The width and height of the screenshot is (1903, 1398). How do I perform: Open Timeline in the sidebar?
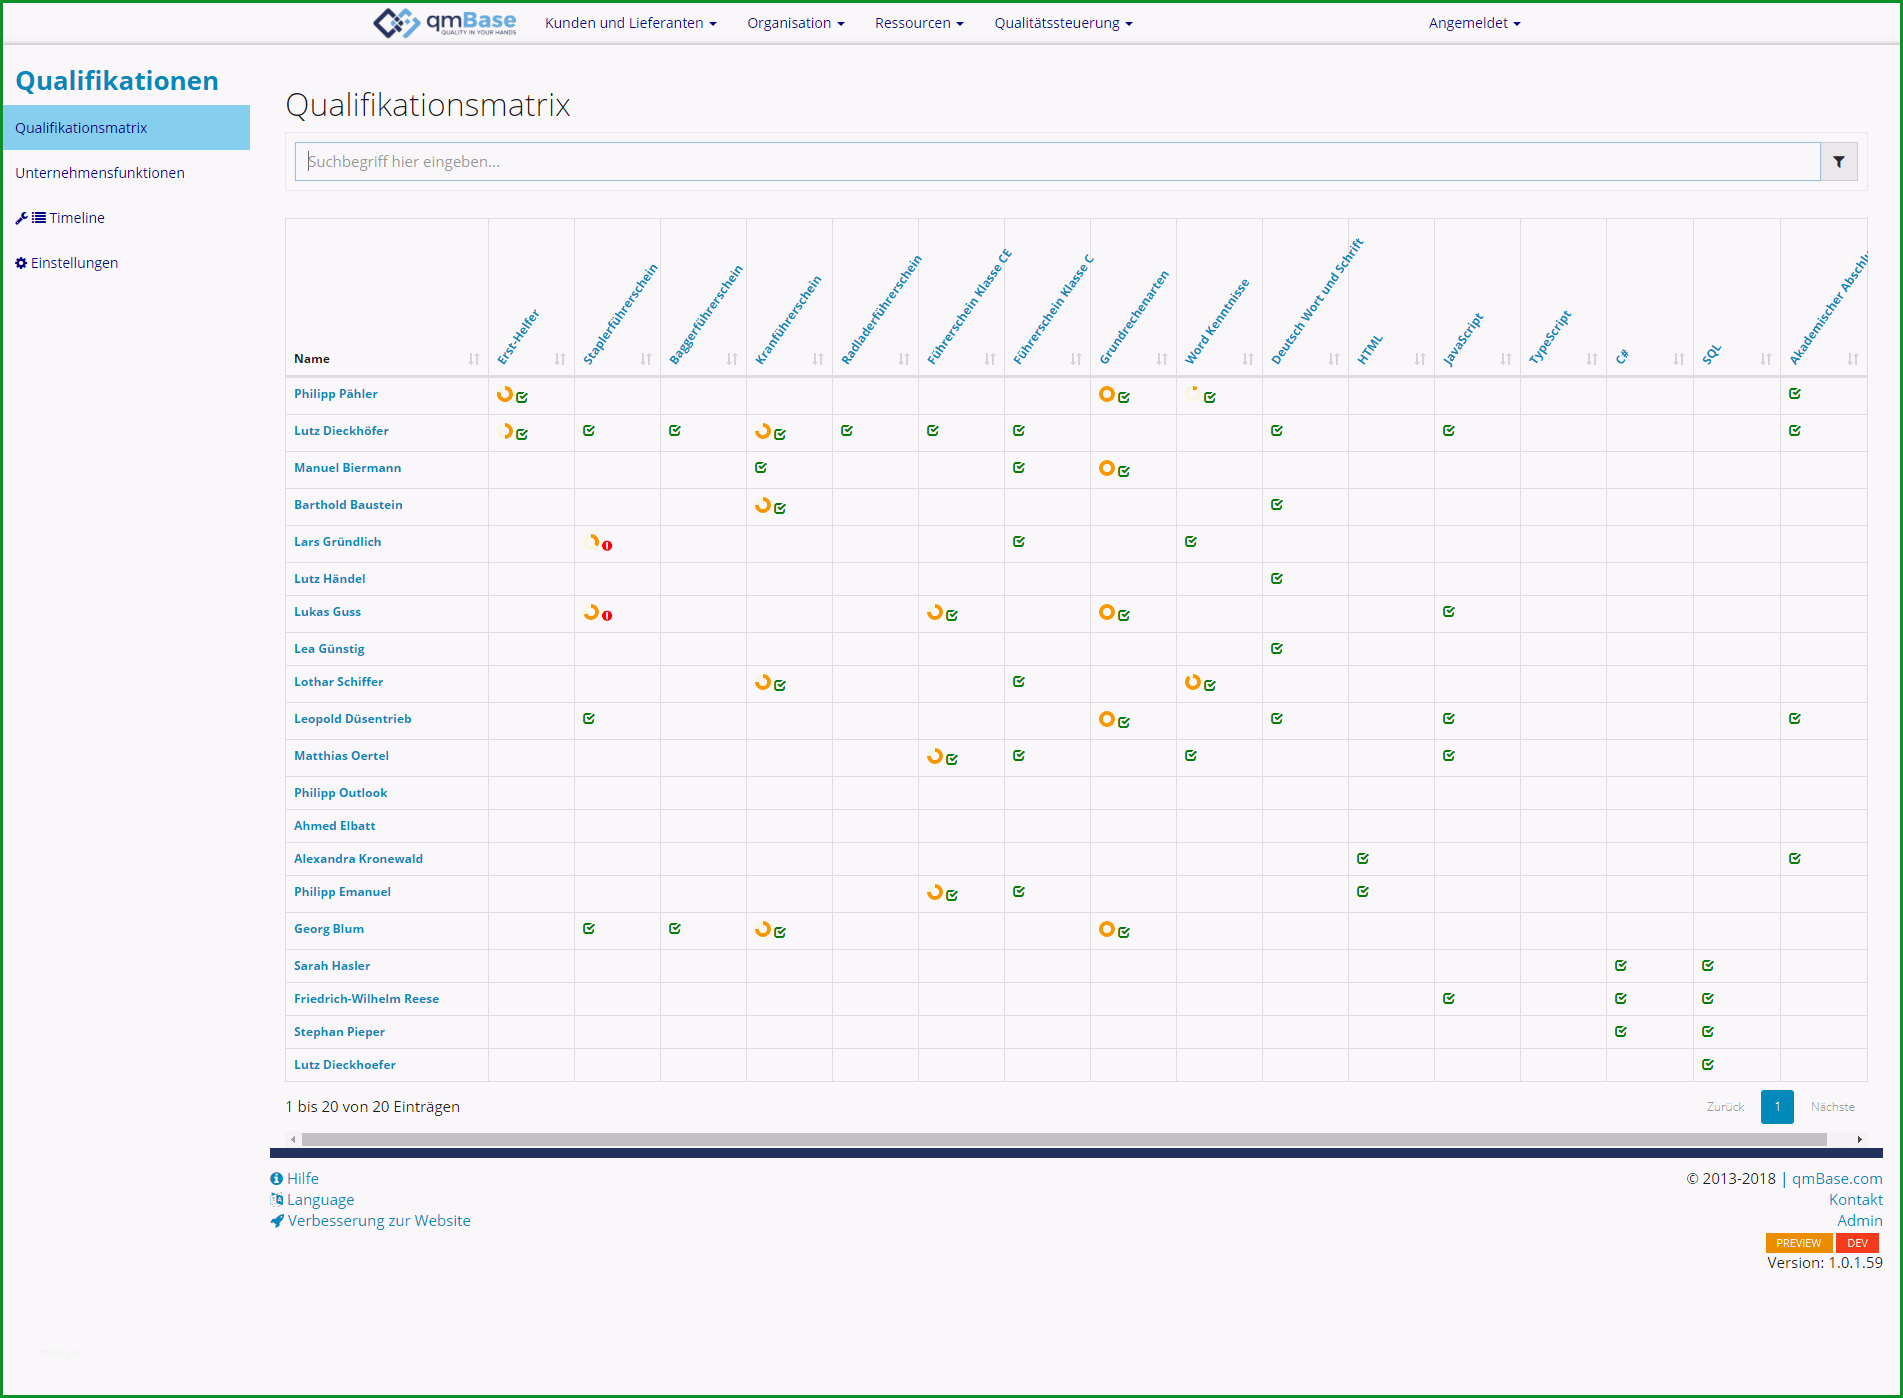(77, 218)
